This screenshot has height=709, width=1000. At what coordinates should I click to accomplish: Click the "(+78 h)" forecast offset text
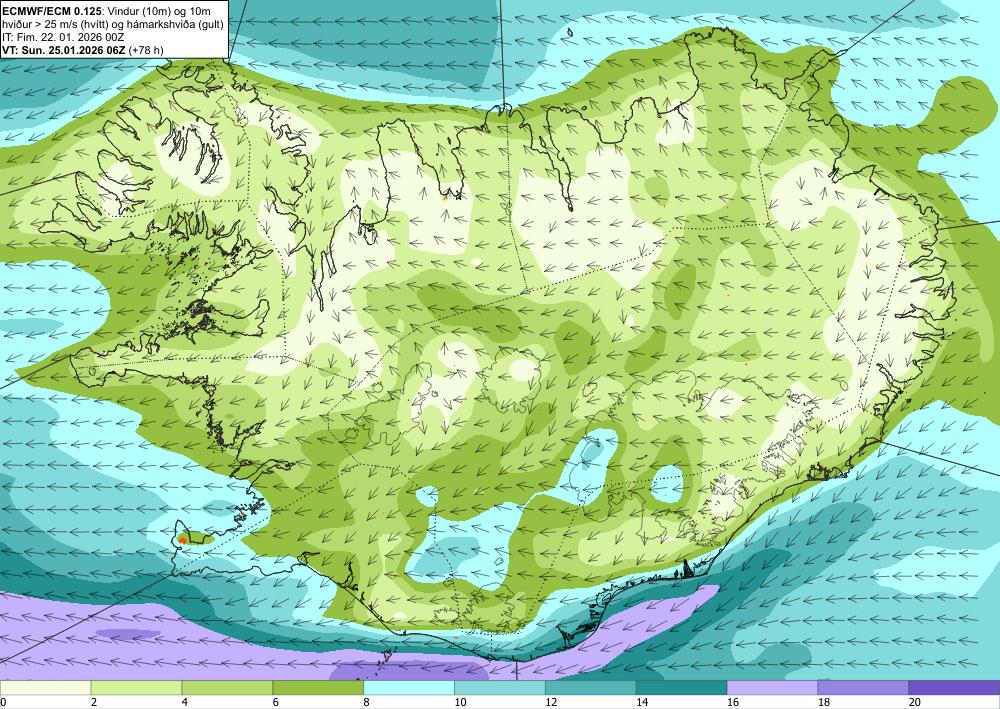tap(146, 50)
